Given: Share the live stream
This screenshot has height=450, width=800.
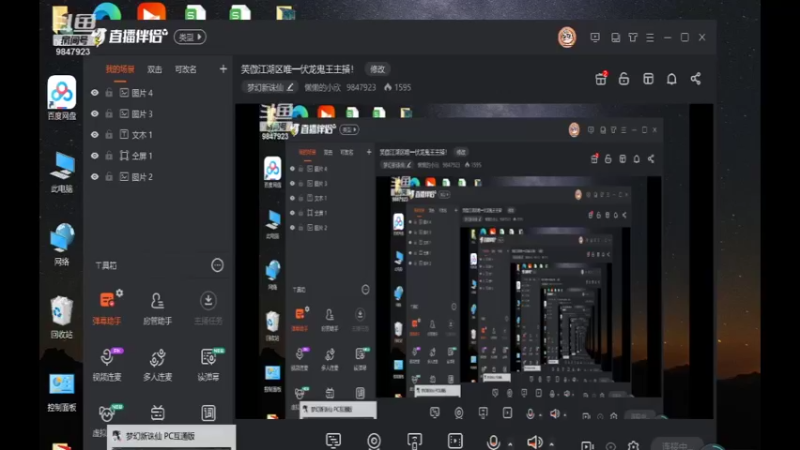Looking at the screenshot, I should pyautogui.click(x=695, y=79).
